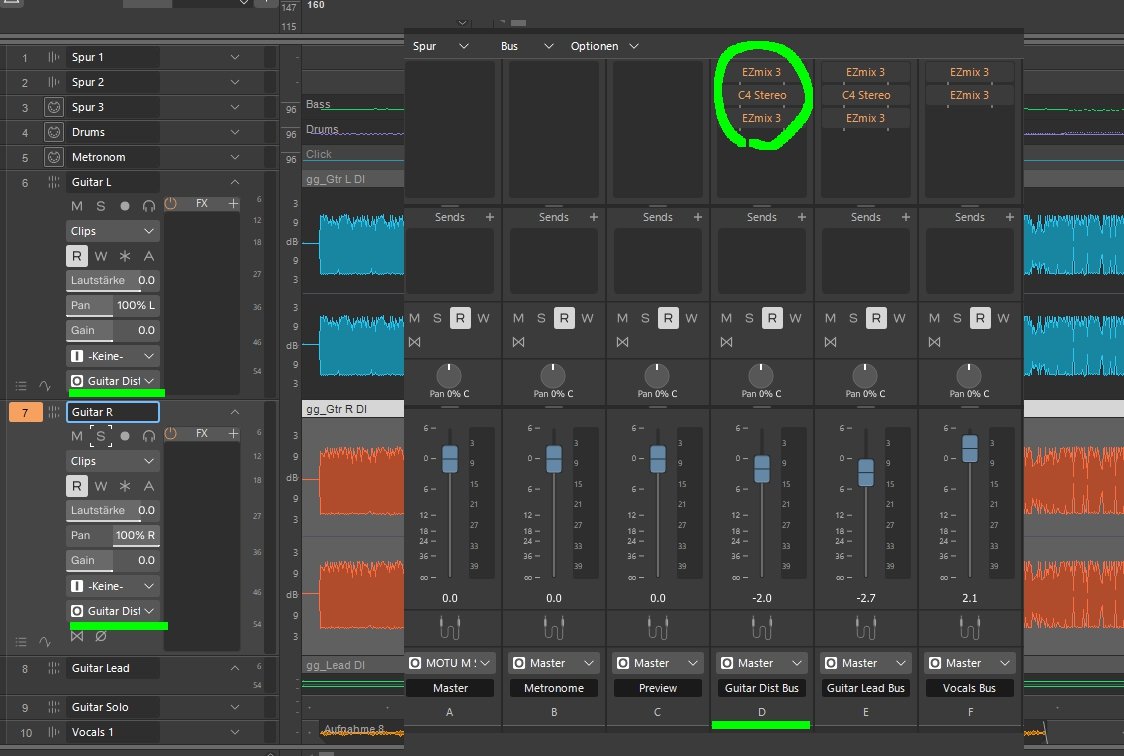Collapse the Guitar R track
1124x756 pixels.
(x=235, y=412)
